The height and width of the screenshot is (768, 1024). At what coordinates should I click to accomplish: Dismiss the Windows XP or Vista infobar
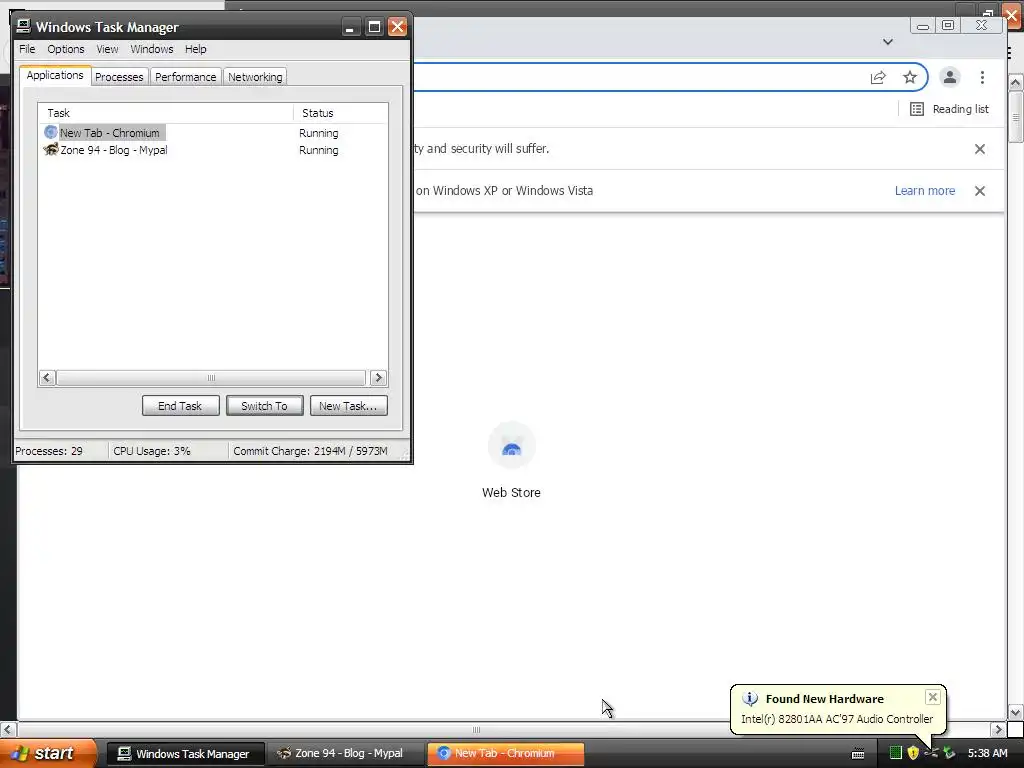980,191
